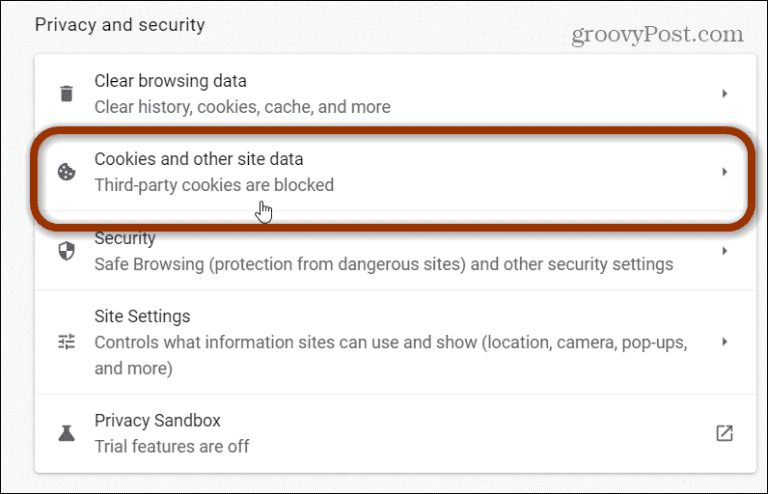Image resolution: width=768 pixels, height=494 pixels.
Task: Click Safe Browsing description text
Action: point(384,264)
